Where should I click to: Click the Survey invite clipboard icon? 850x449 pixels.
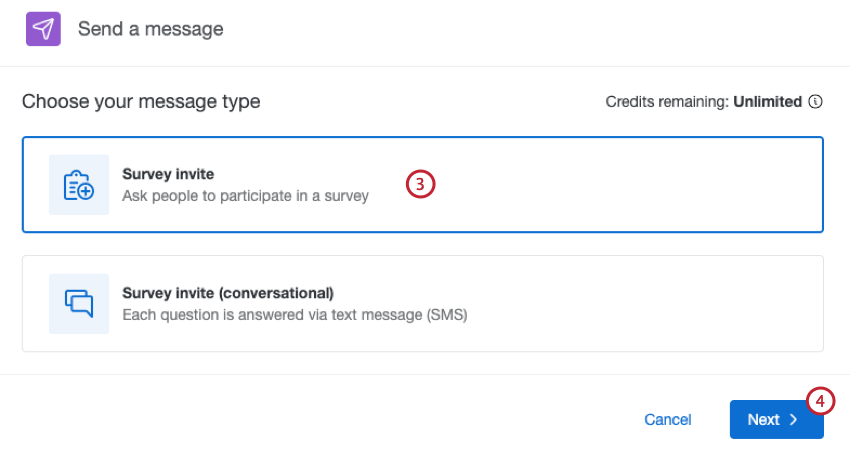click(79, 185)
